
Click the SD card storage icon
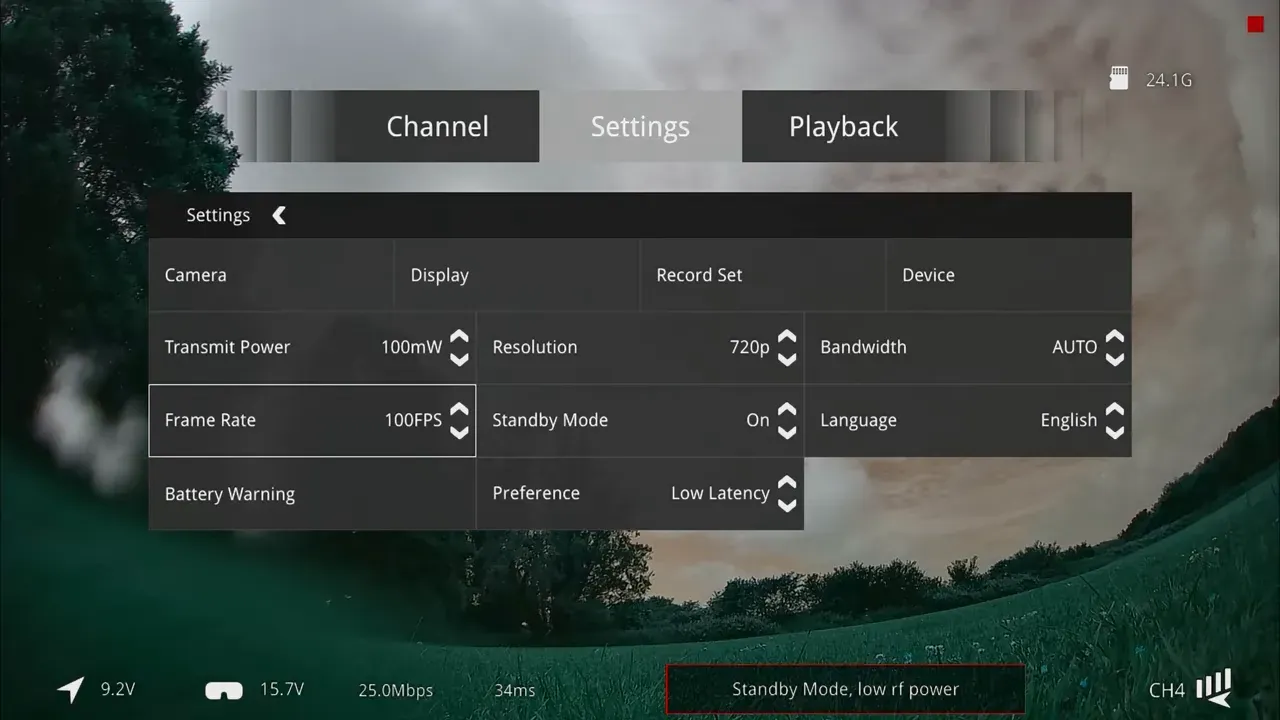tap(1119, 79)
